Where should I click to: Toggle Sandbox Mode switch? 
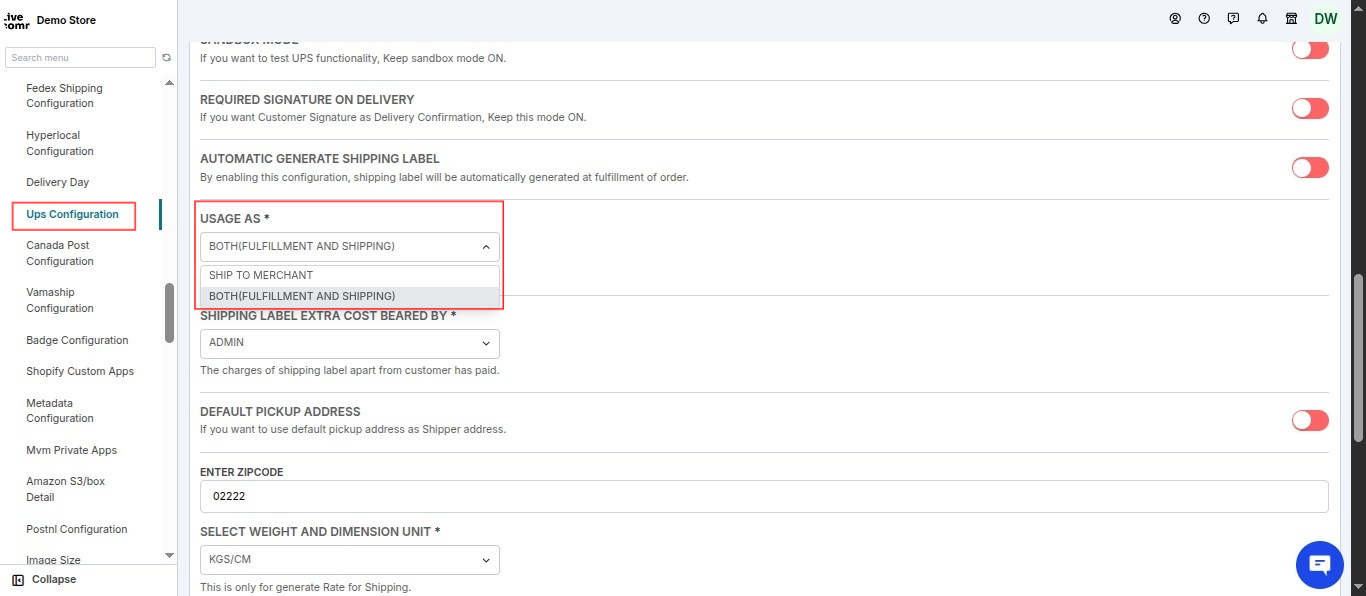[1310, 48]
